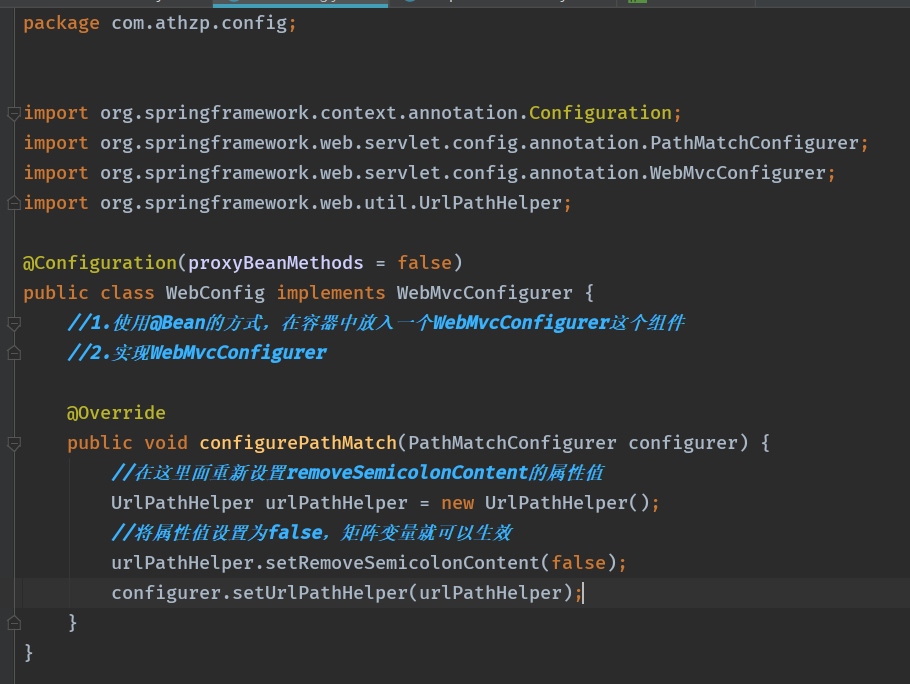The width and height of the screenshot is (910, 684).
Task: Click package name com.athzp.config
Action: point(199,23)
